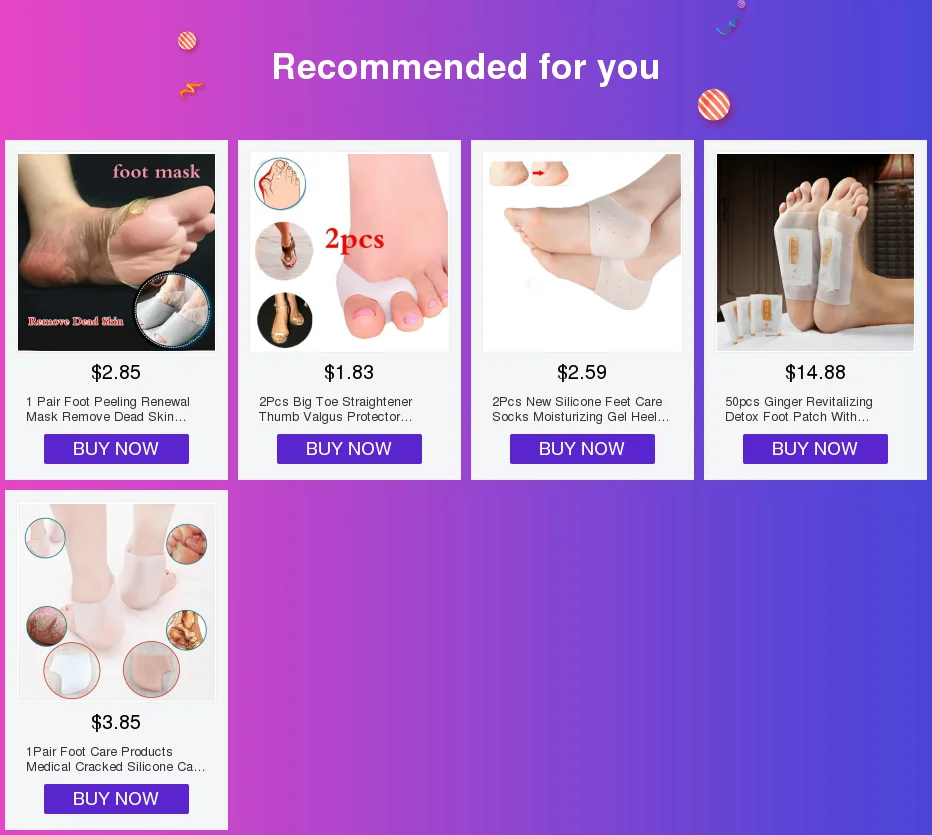The image size is (932, 835).
Task: Open the cracked heel silicone care image
Action: pyautogui.click(x=116, y=602)
